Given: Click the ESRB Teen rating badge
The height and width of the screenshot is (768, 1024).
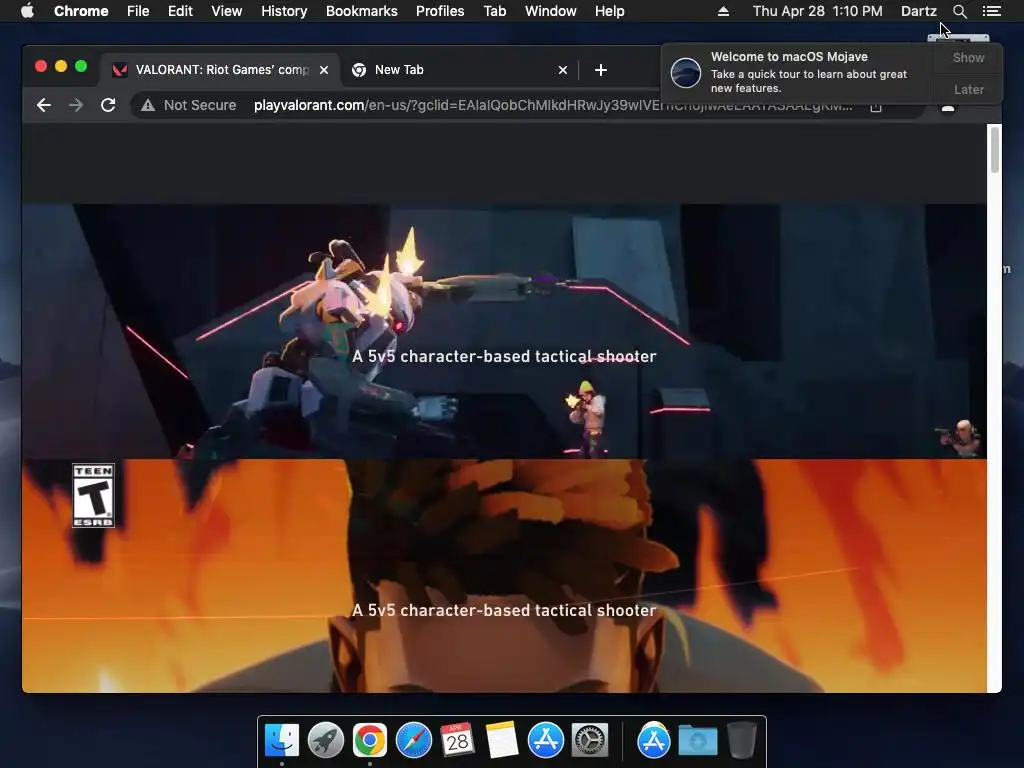Looking at the screenshot, I should [93, 496].
